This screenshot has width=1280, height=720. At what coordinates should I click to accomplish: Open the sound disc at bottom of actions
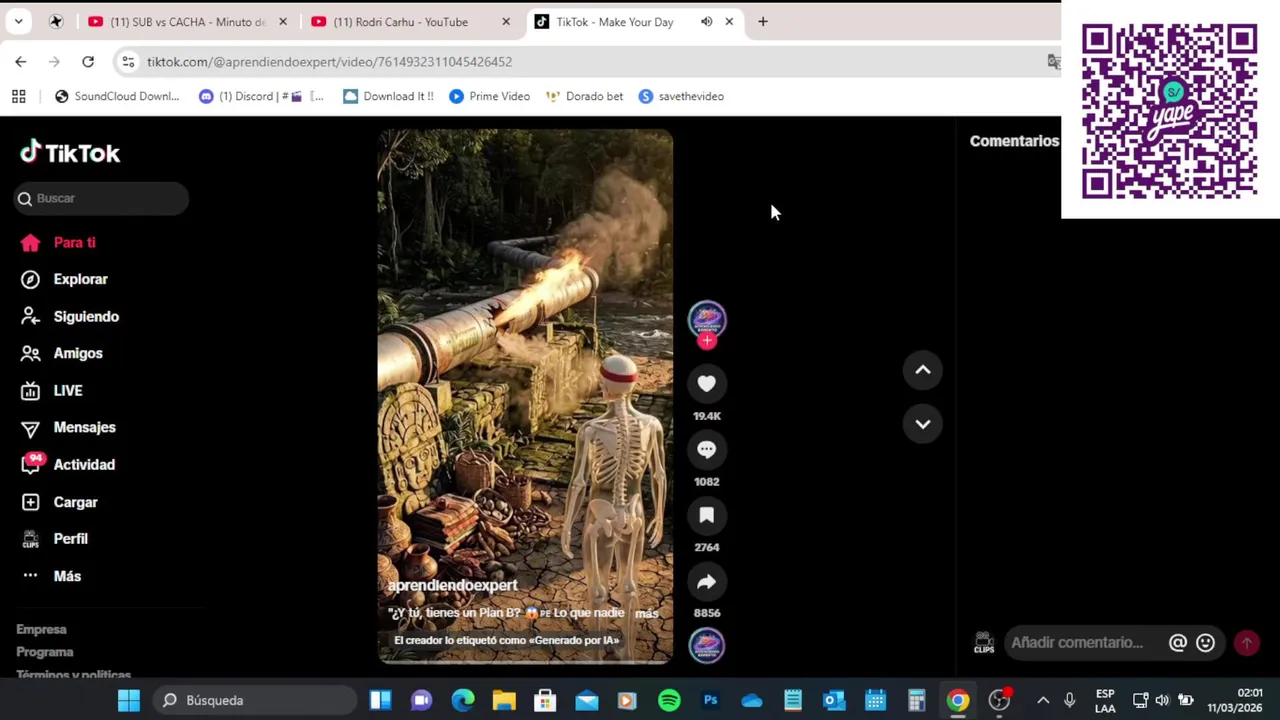point(707,646)
